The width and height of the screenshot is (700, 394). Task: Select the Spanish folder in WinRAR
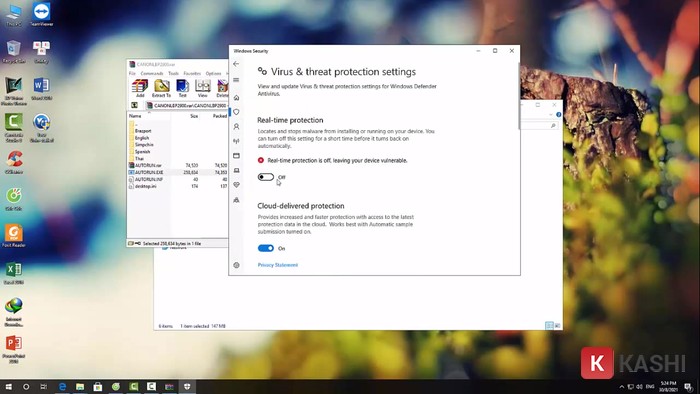pos(142,152)
